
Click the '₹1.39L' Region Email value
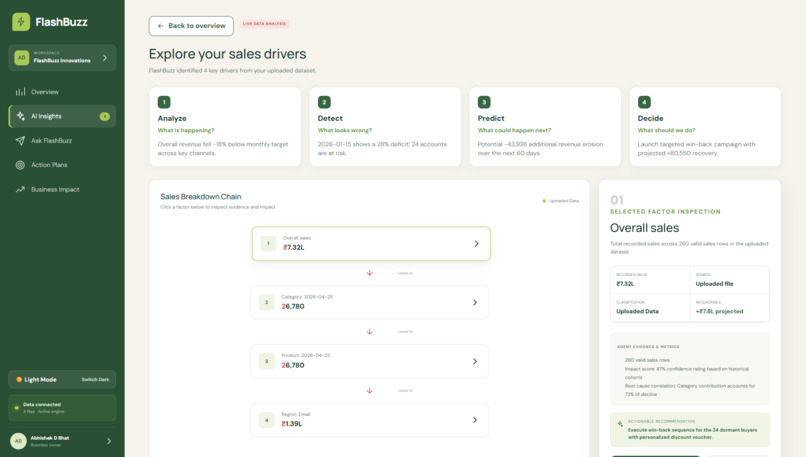[x=292, y=424]
